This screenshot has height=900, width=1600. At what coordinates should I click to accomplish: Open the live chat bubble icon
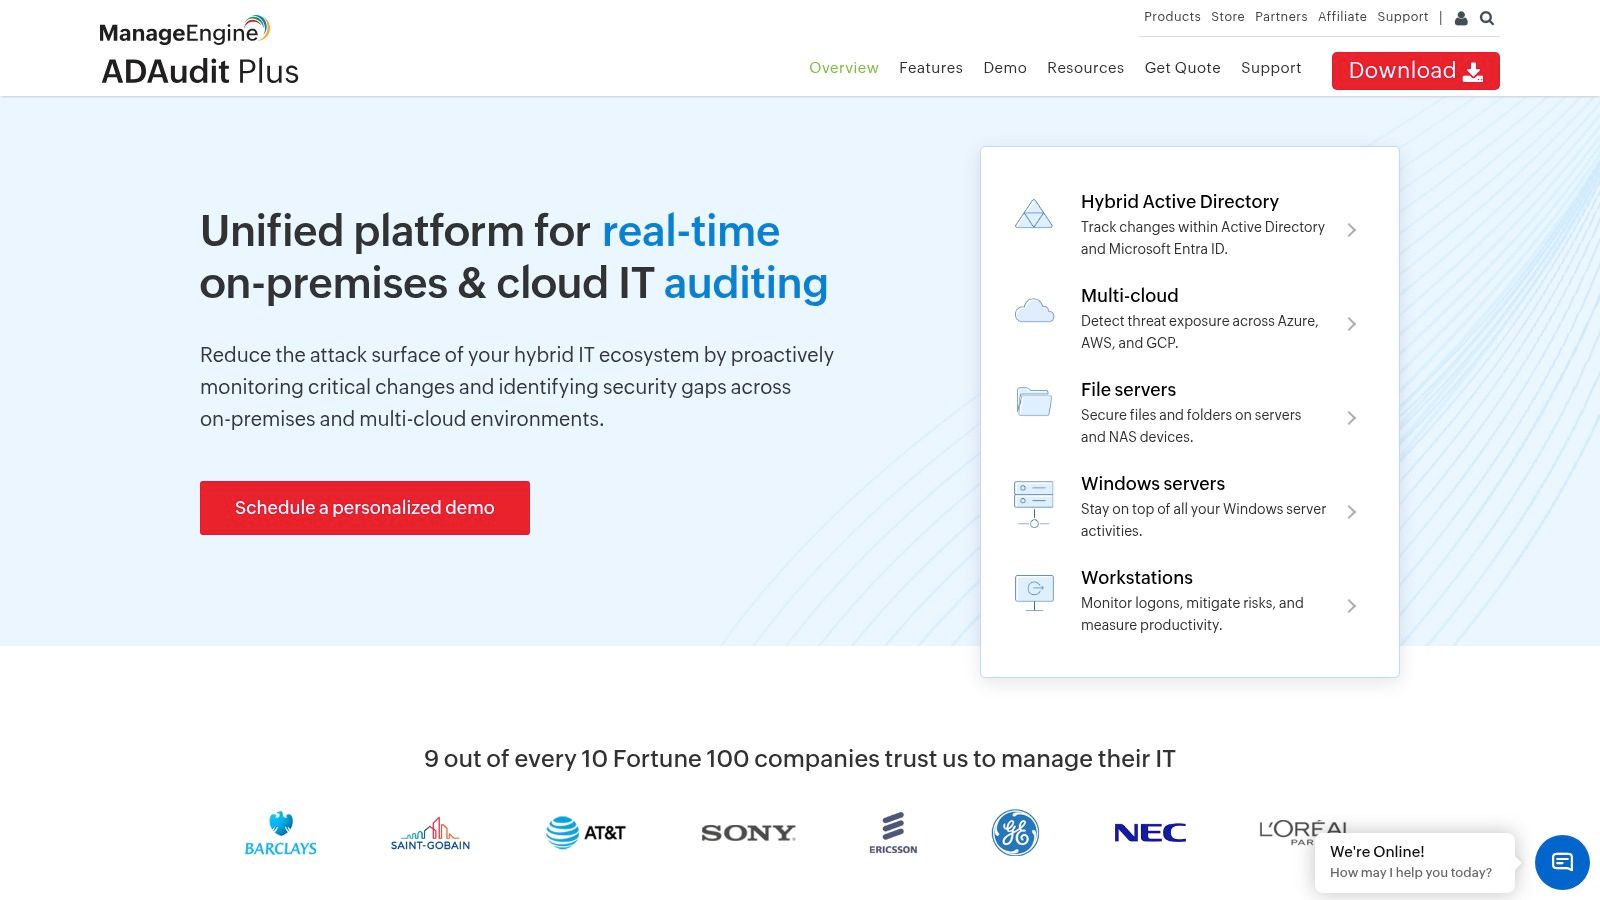(x=1561, y=862)
